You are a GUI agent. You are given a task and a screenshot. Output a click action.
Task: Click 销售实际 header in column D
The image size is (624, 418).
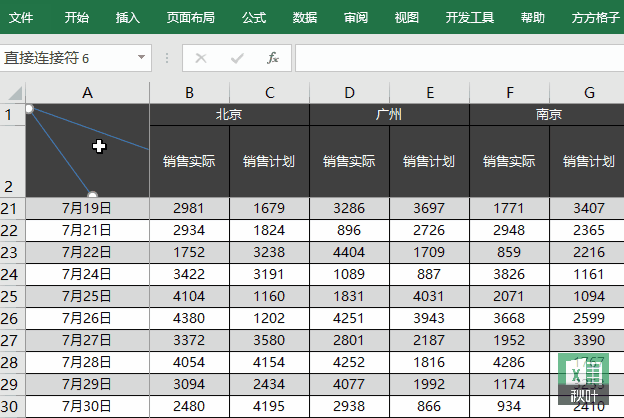coord(349,161)
